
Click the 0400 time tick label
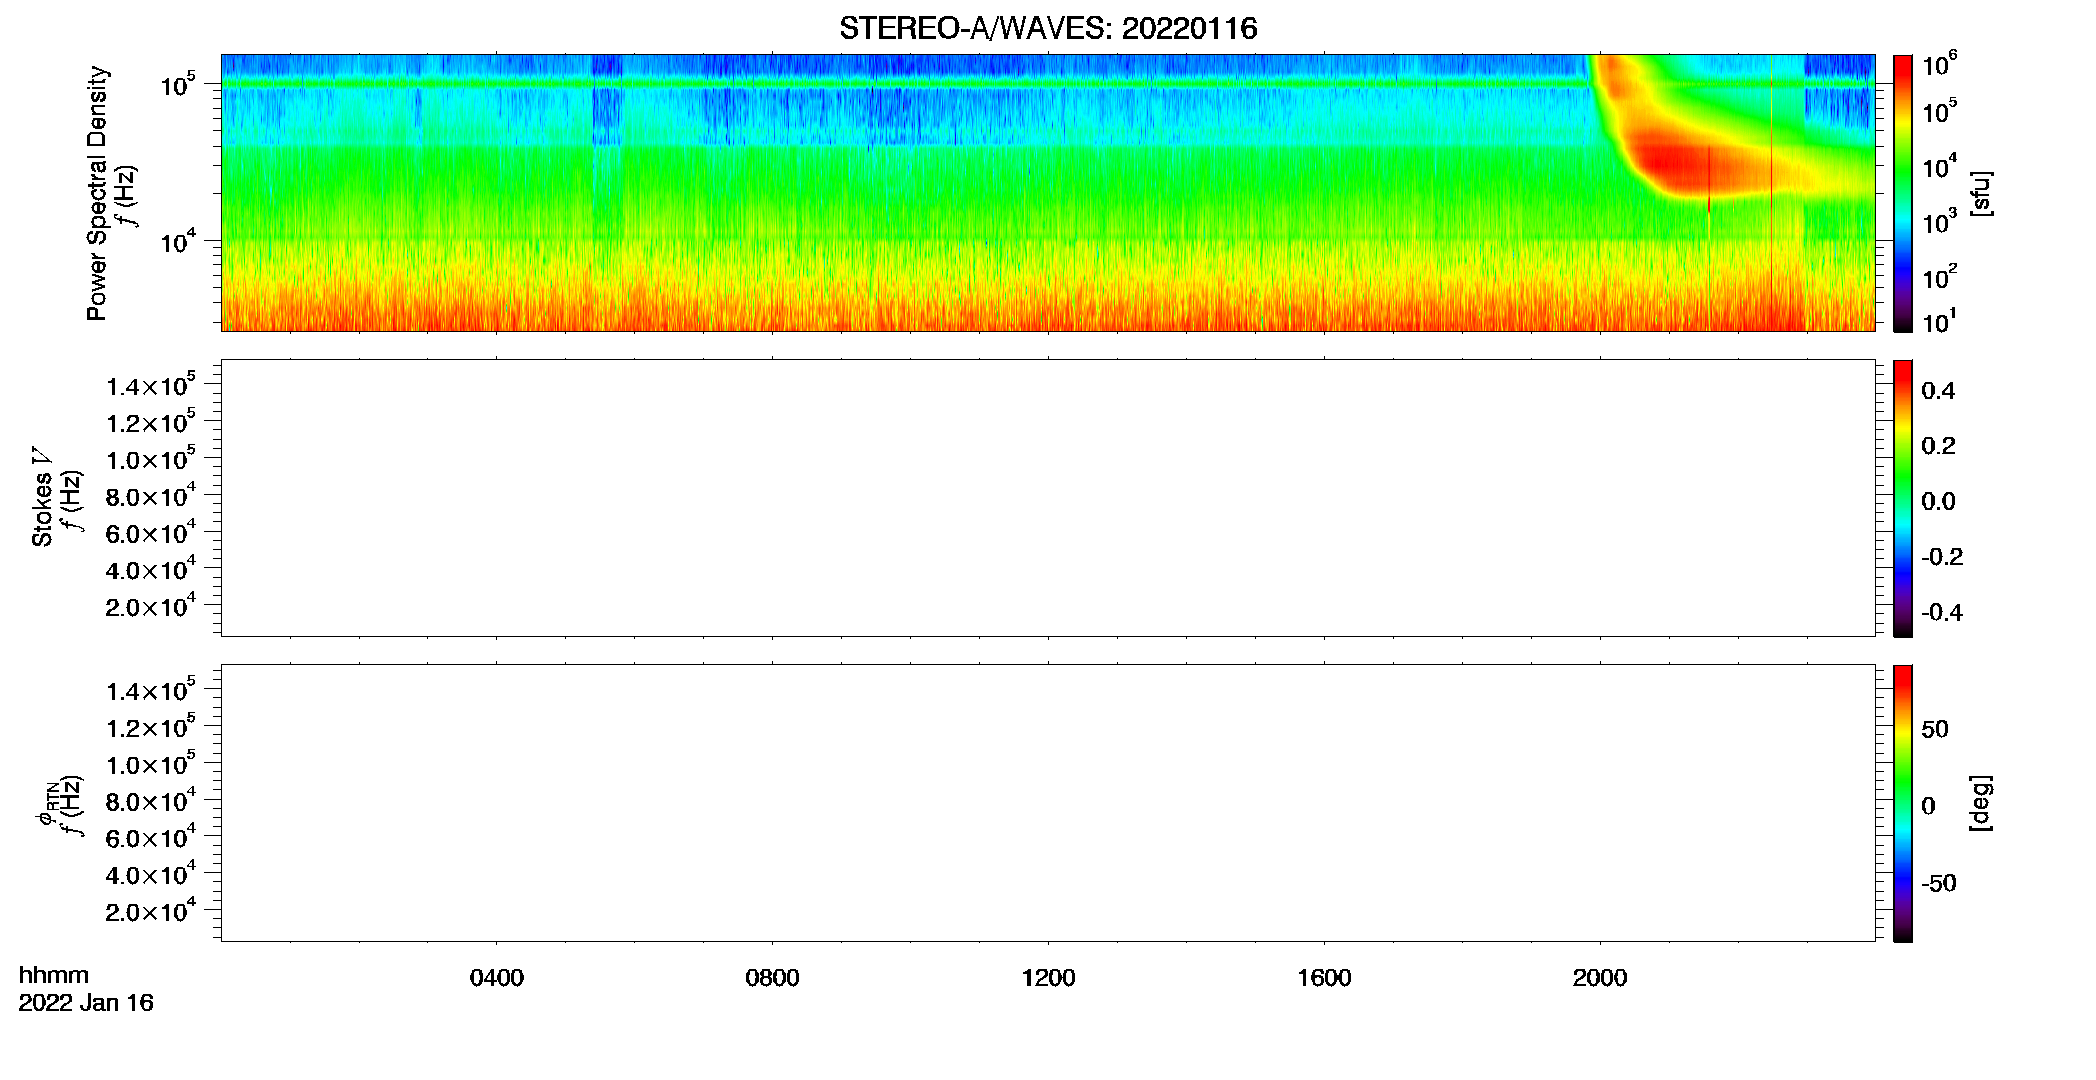coord(497,978)
